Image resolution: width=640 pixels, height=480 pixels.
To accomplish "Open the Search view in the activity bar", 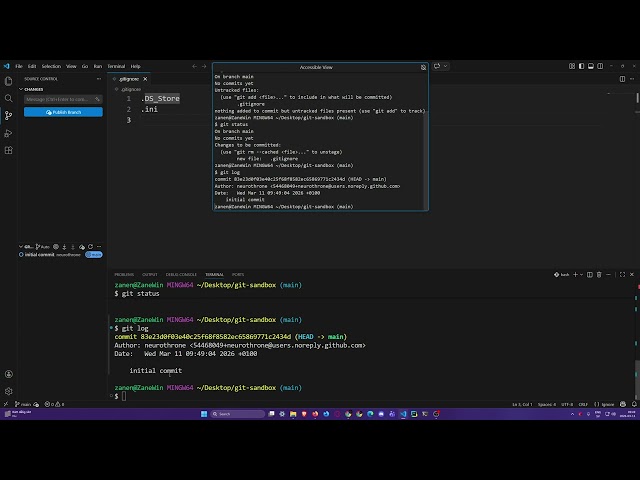I will pyautogui.click(x=8, y=98).
